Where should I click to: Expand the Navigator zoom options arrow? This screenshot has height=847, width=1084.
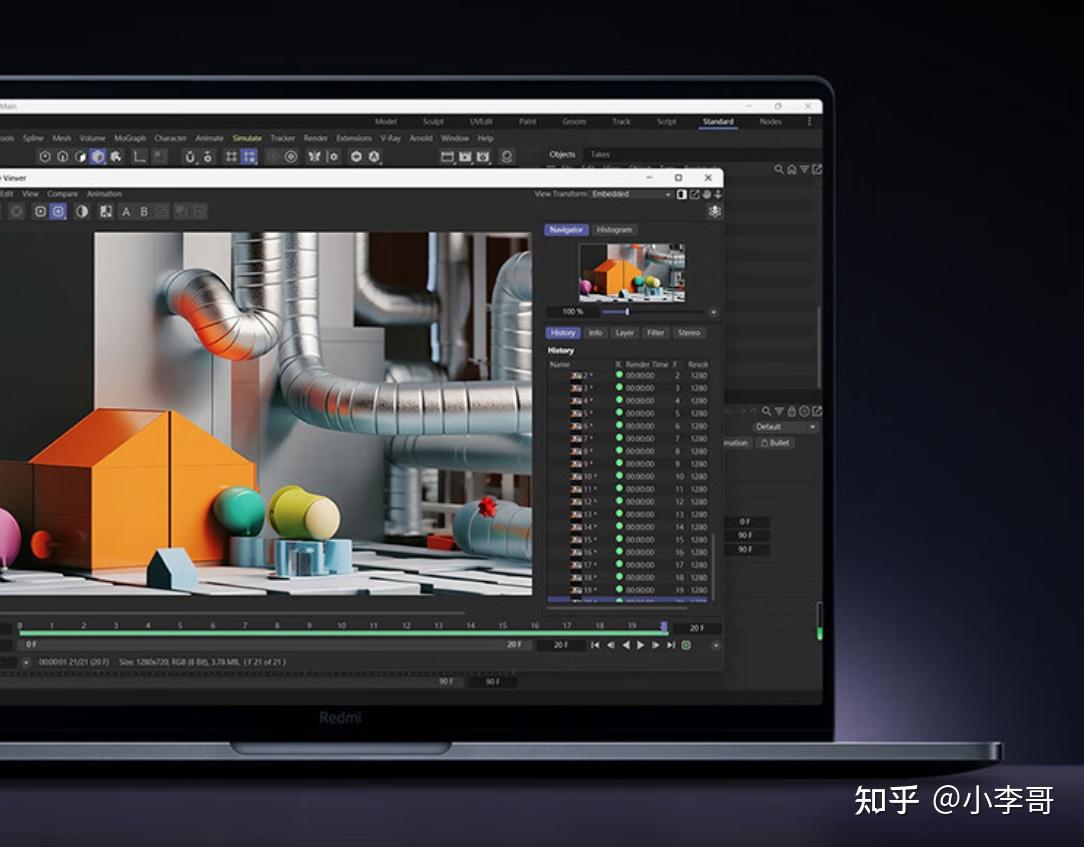pos(713,312)
